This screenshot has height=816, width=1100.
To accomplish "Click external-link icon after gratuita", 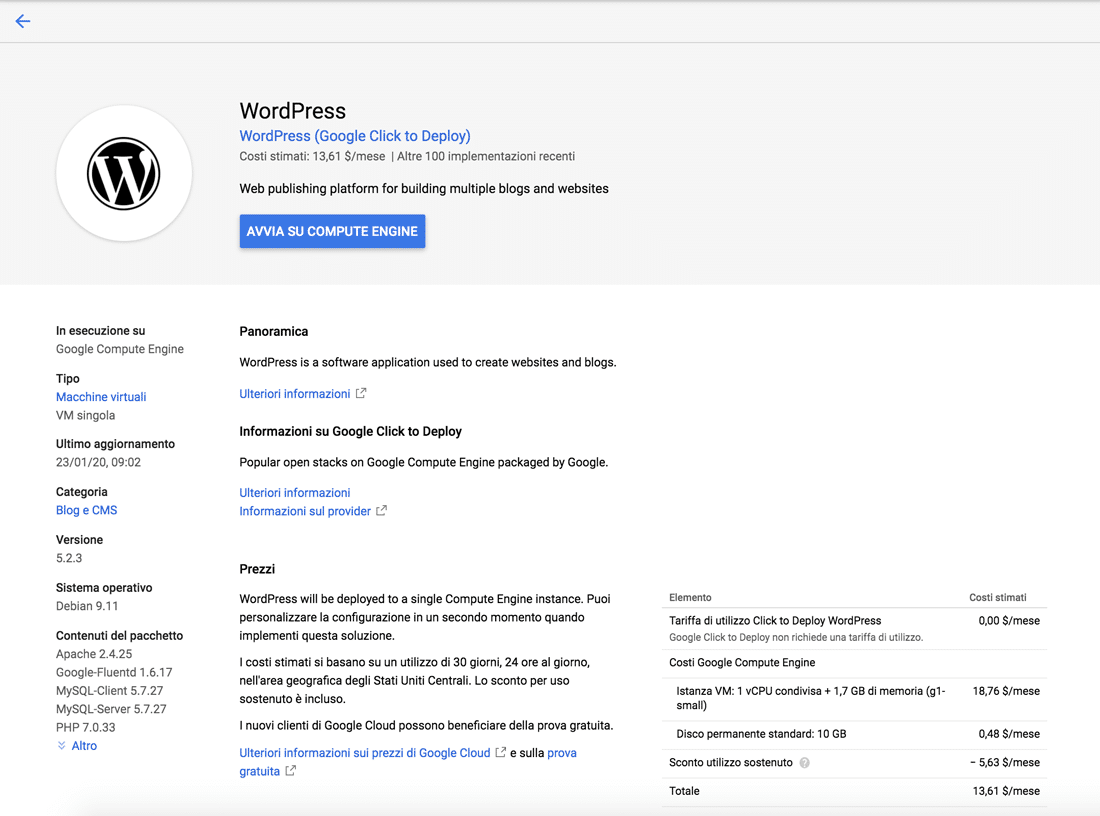I will (290, 770).
